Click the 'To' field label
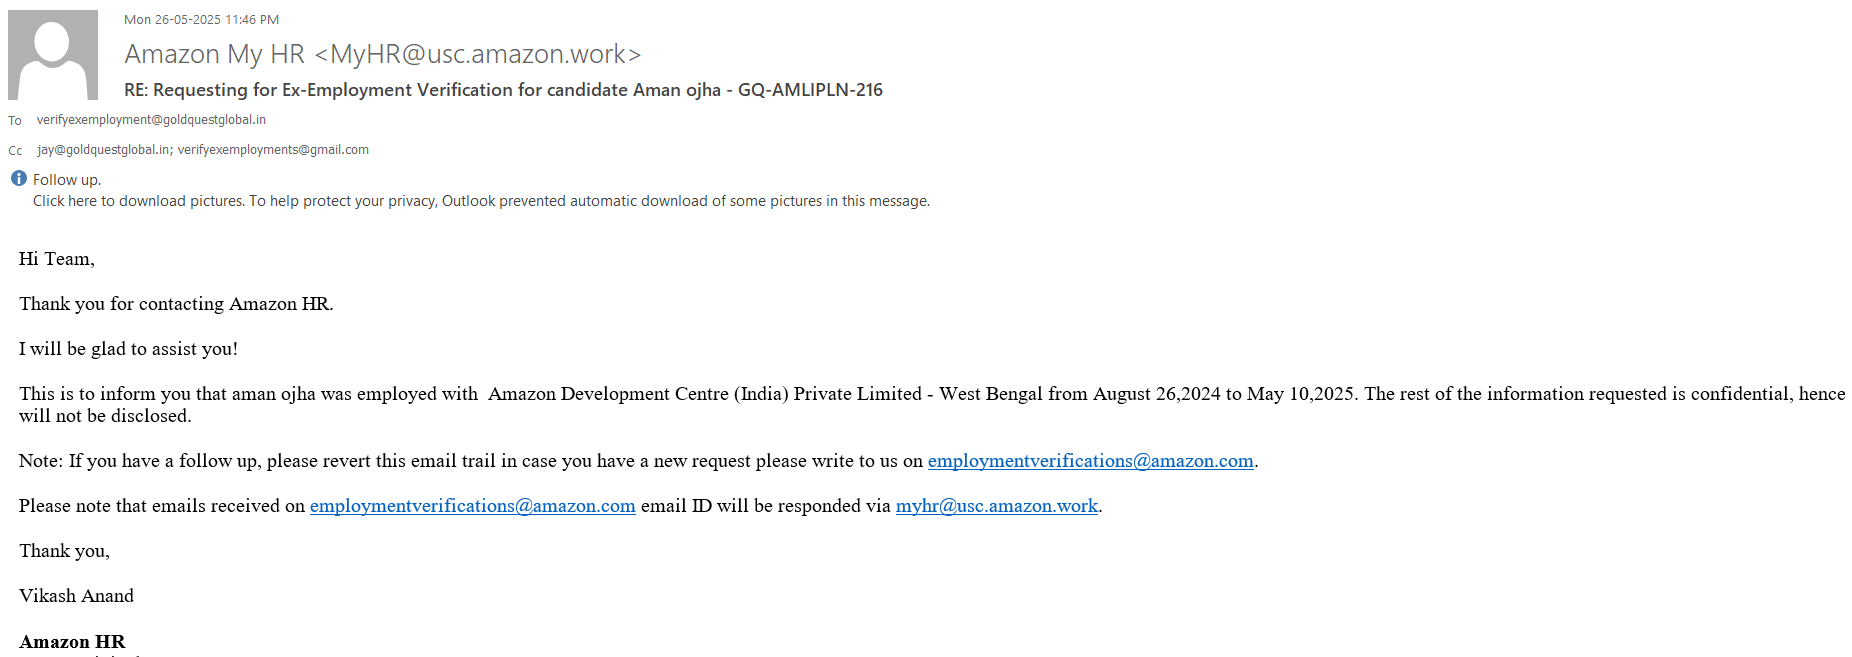Viewport: 1852px width, 657px height. click(15, 121)
